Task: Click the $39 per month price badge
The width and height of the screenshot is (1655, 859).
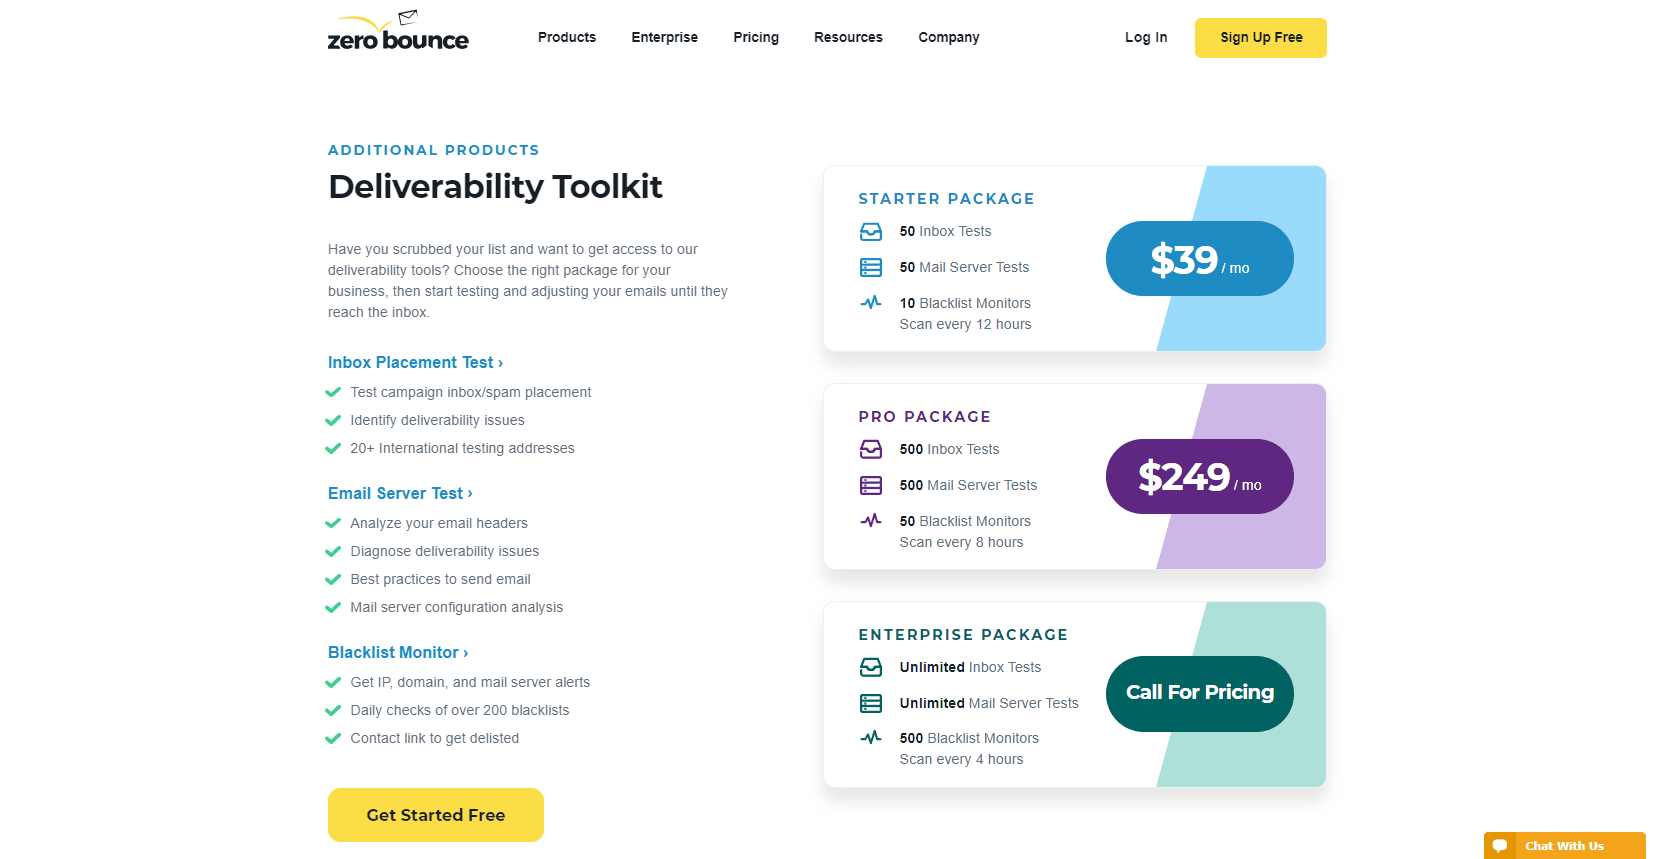Action: pyautogui.click(x=1199, y=259)
